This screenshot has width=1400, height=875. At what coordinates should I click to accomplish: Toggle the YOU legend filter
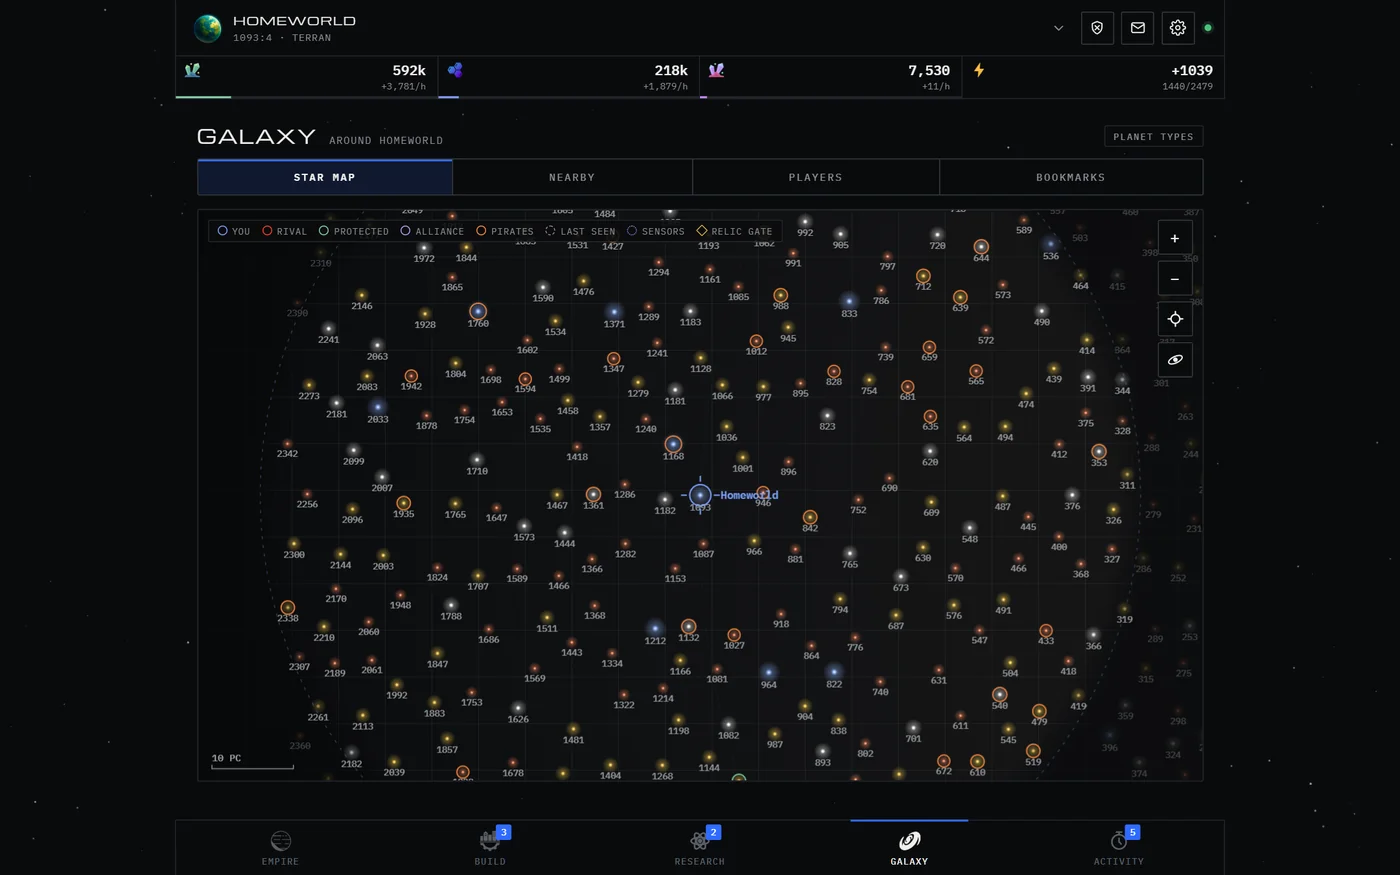coord(234,231)
